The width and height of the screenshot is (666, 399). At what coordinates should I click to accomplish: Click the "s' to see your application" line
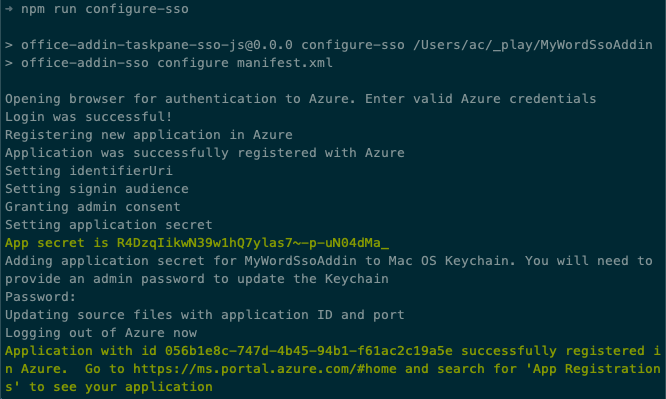point(109,387)
